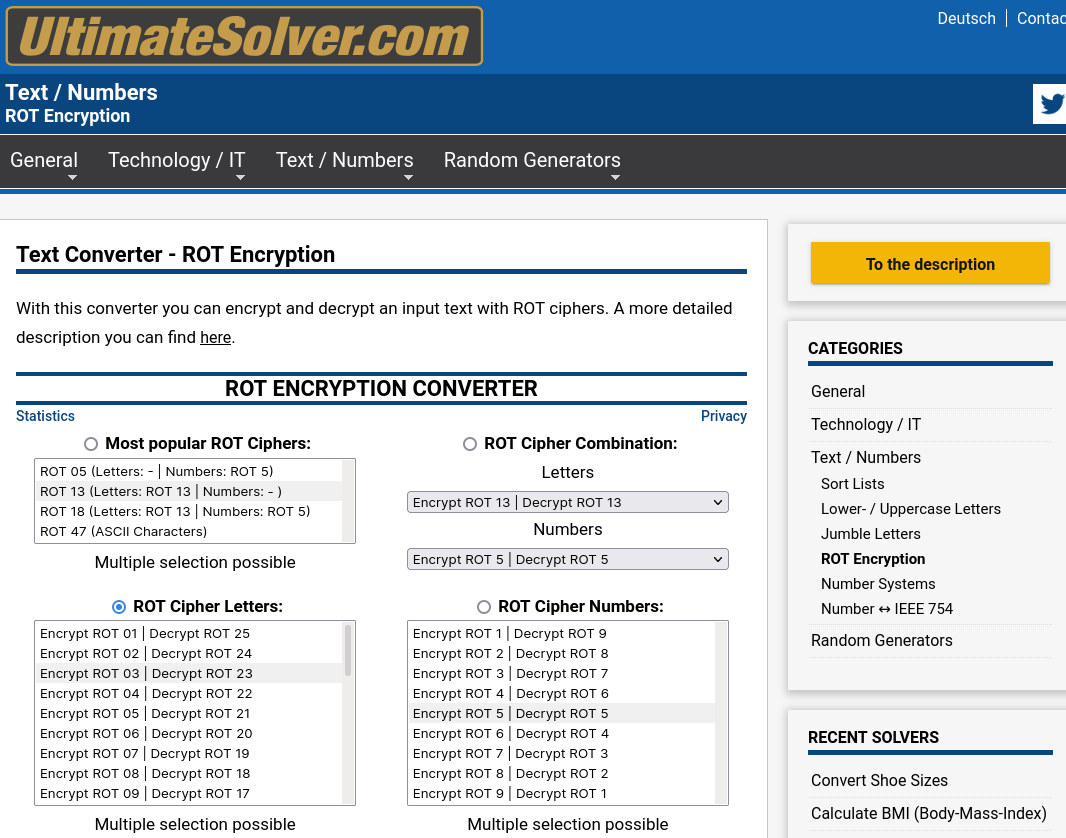Select Encrypt ROT 07 | Decrypt ROT 19
This screenshot has width=1066, height=838.
pyautogui.click(x=188, y=754)
